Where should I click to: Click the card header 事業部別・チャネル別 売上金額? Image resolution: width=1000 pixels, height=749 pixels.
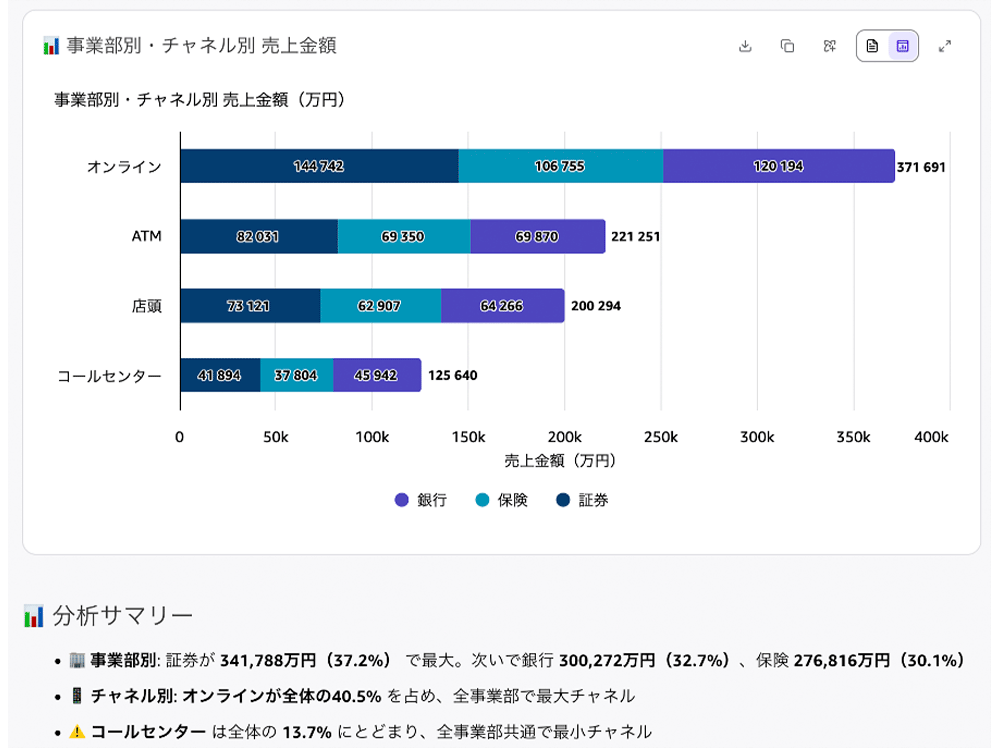[202, 46]
